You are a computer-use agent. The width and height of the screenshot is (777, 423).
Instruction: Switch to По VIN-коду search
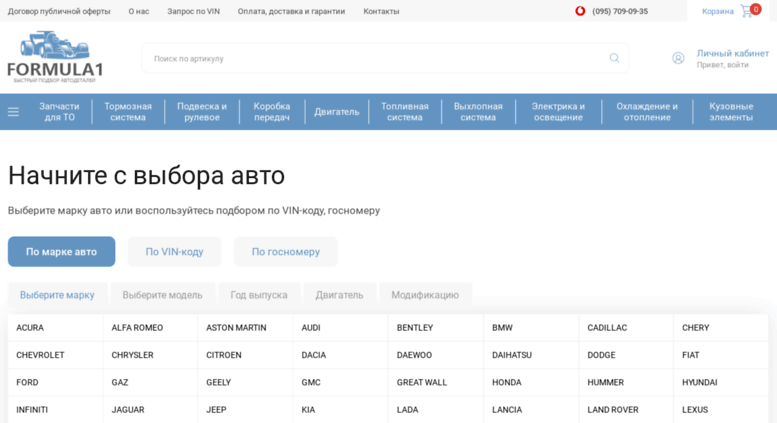click(174, 252)
